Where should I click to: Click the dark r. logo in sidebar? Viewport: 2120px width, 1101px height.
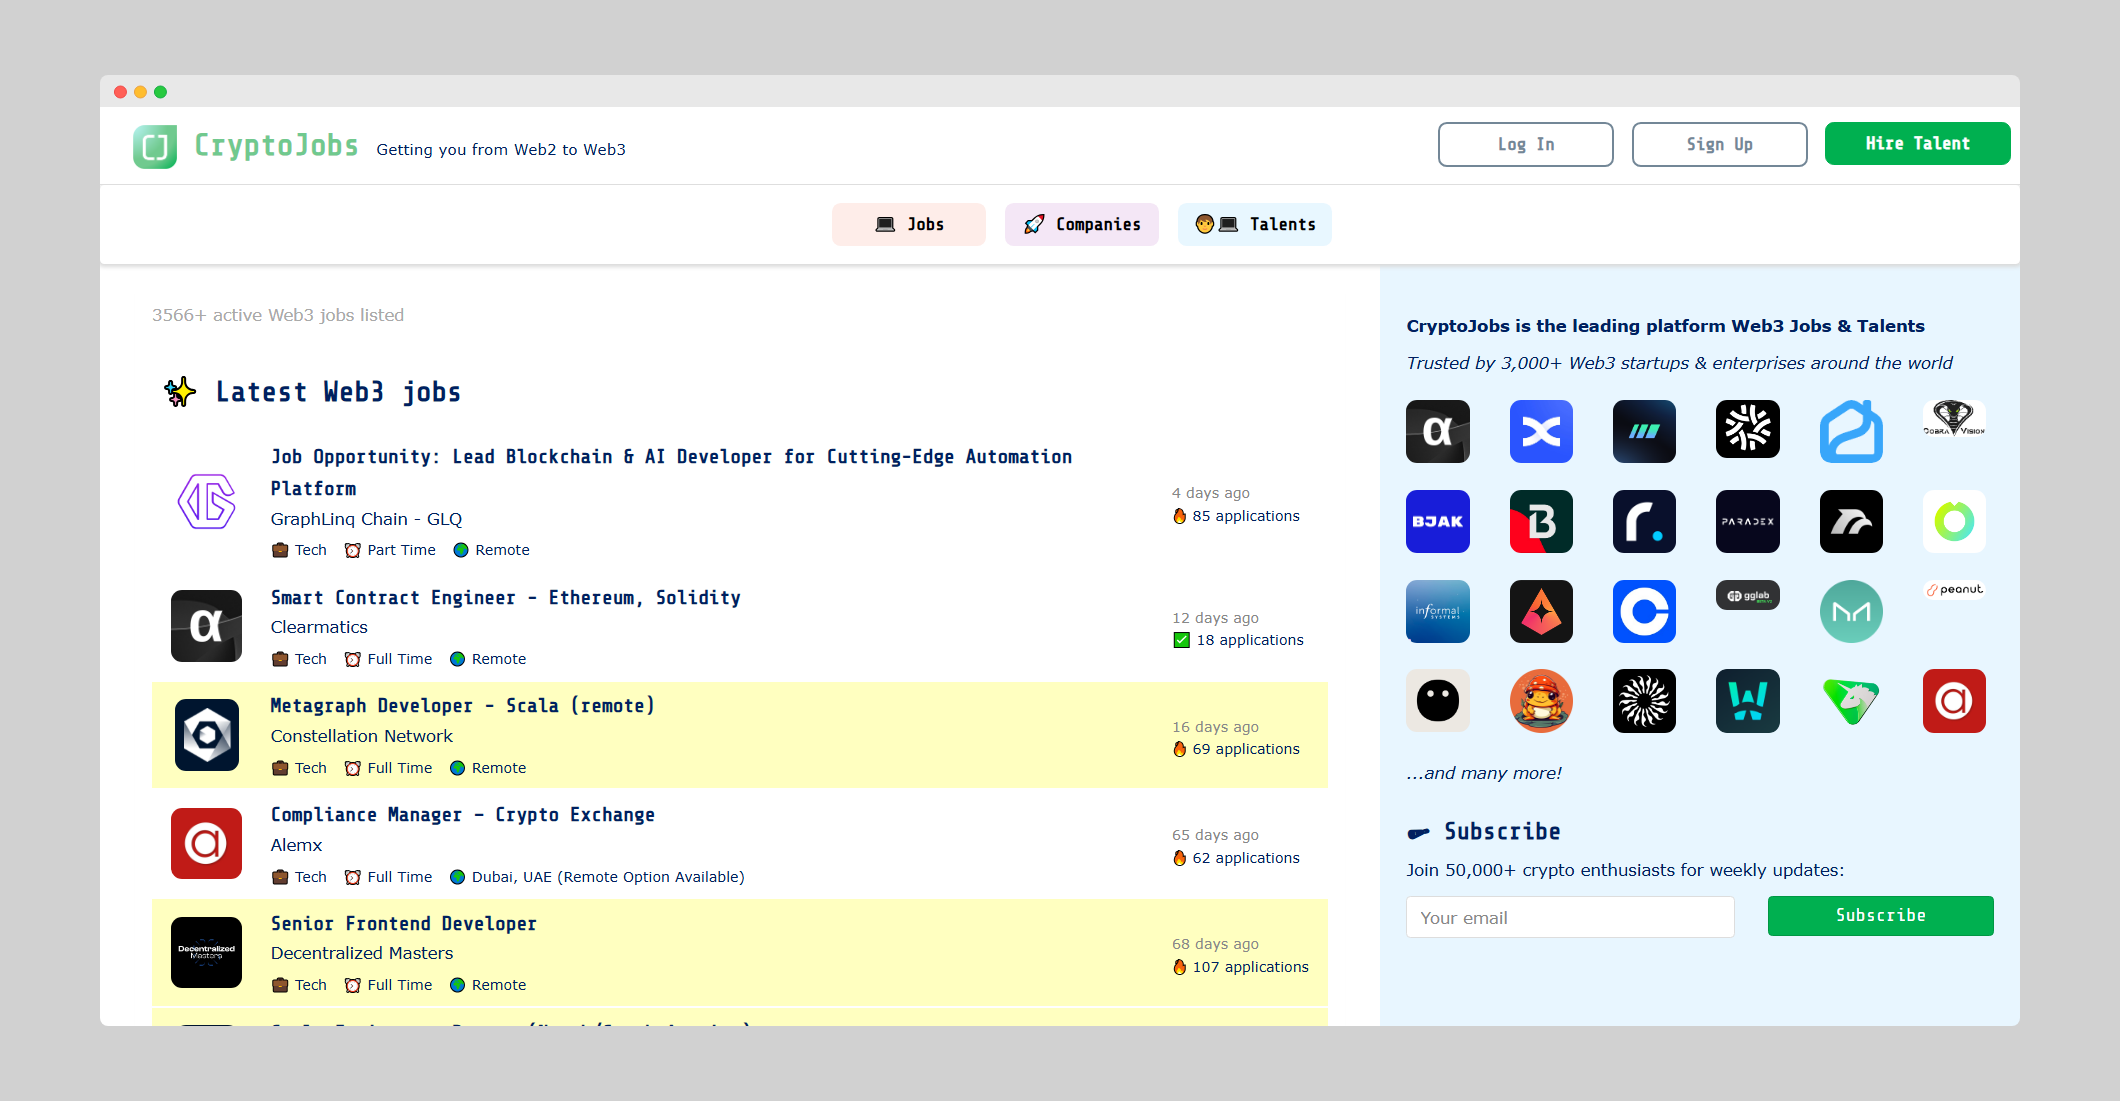click(1644, 521)
